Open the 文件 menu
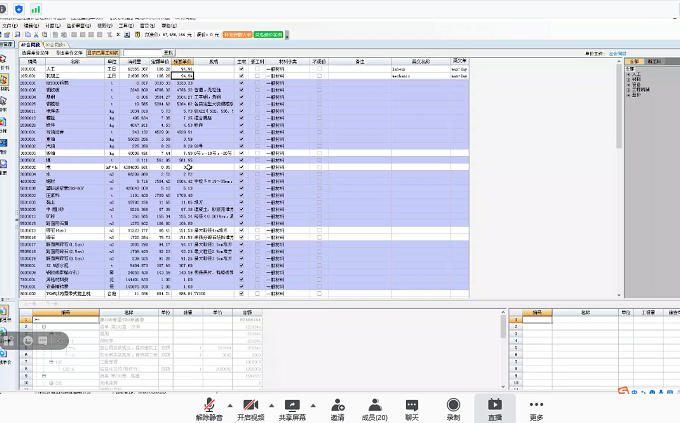Viewport: 680px width, 423px height. tap(9, 26)
